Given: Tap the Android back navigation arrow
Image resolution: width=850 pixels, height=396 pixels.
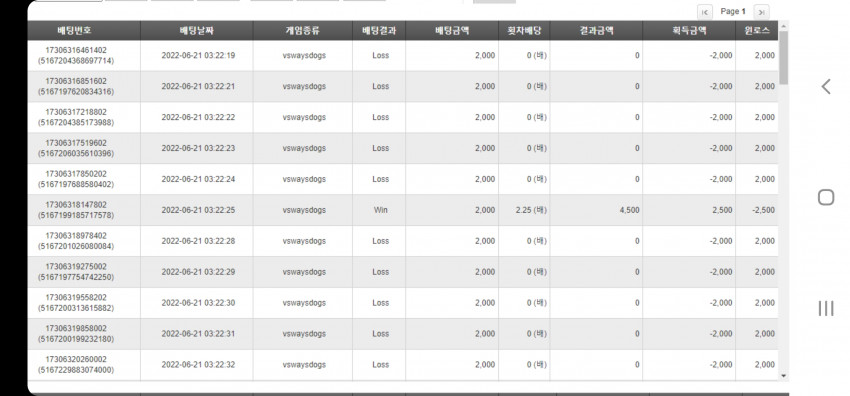Looking at the screenshot, I should click(x=826, y=86).
